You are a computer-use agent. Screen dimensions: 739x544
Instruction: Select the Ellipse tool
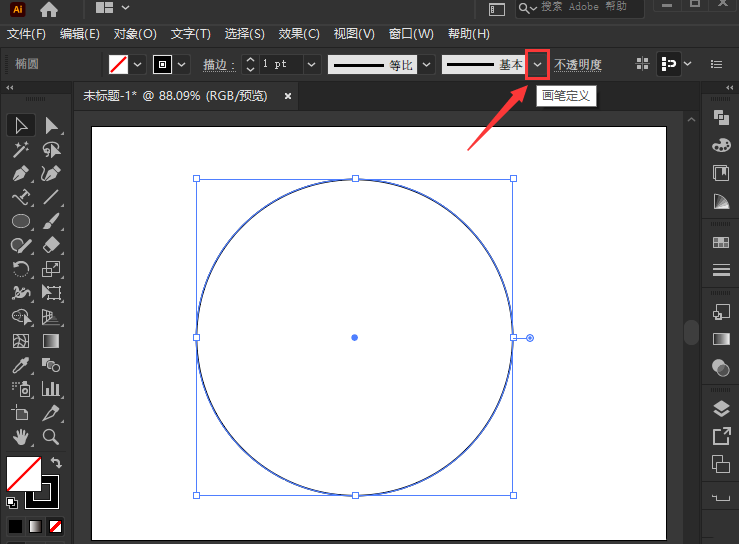20,221
